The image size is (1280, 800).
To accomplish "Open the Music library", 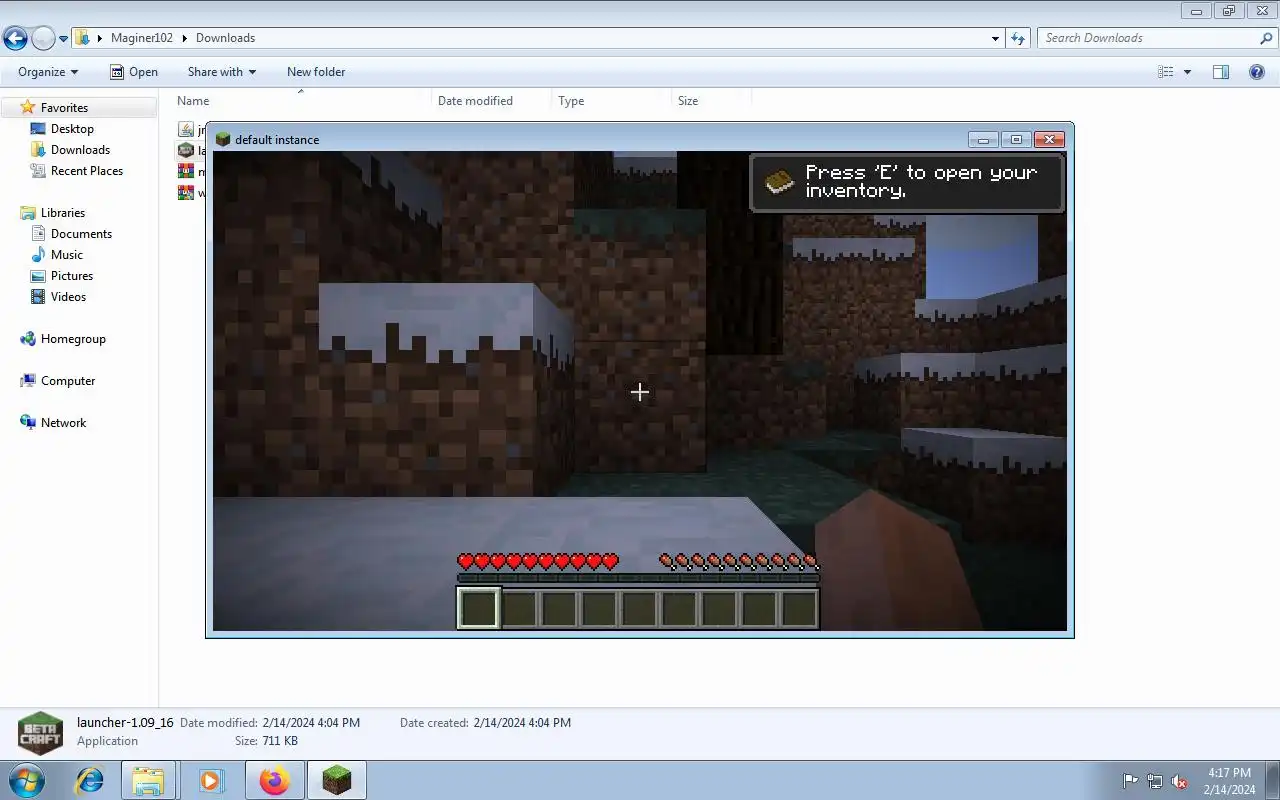I will click(67, 255).
